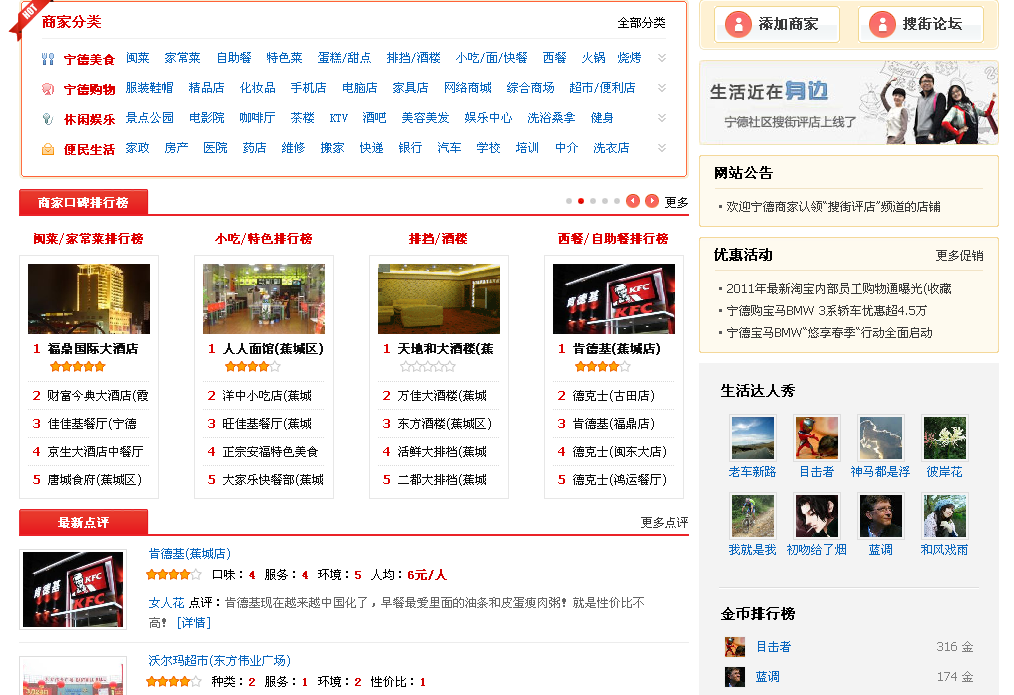The image size is (1014, 695).
Task: Select the second carousel dot
Action: click(581, 201)
